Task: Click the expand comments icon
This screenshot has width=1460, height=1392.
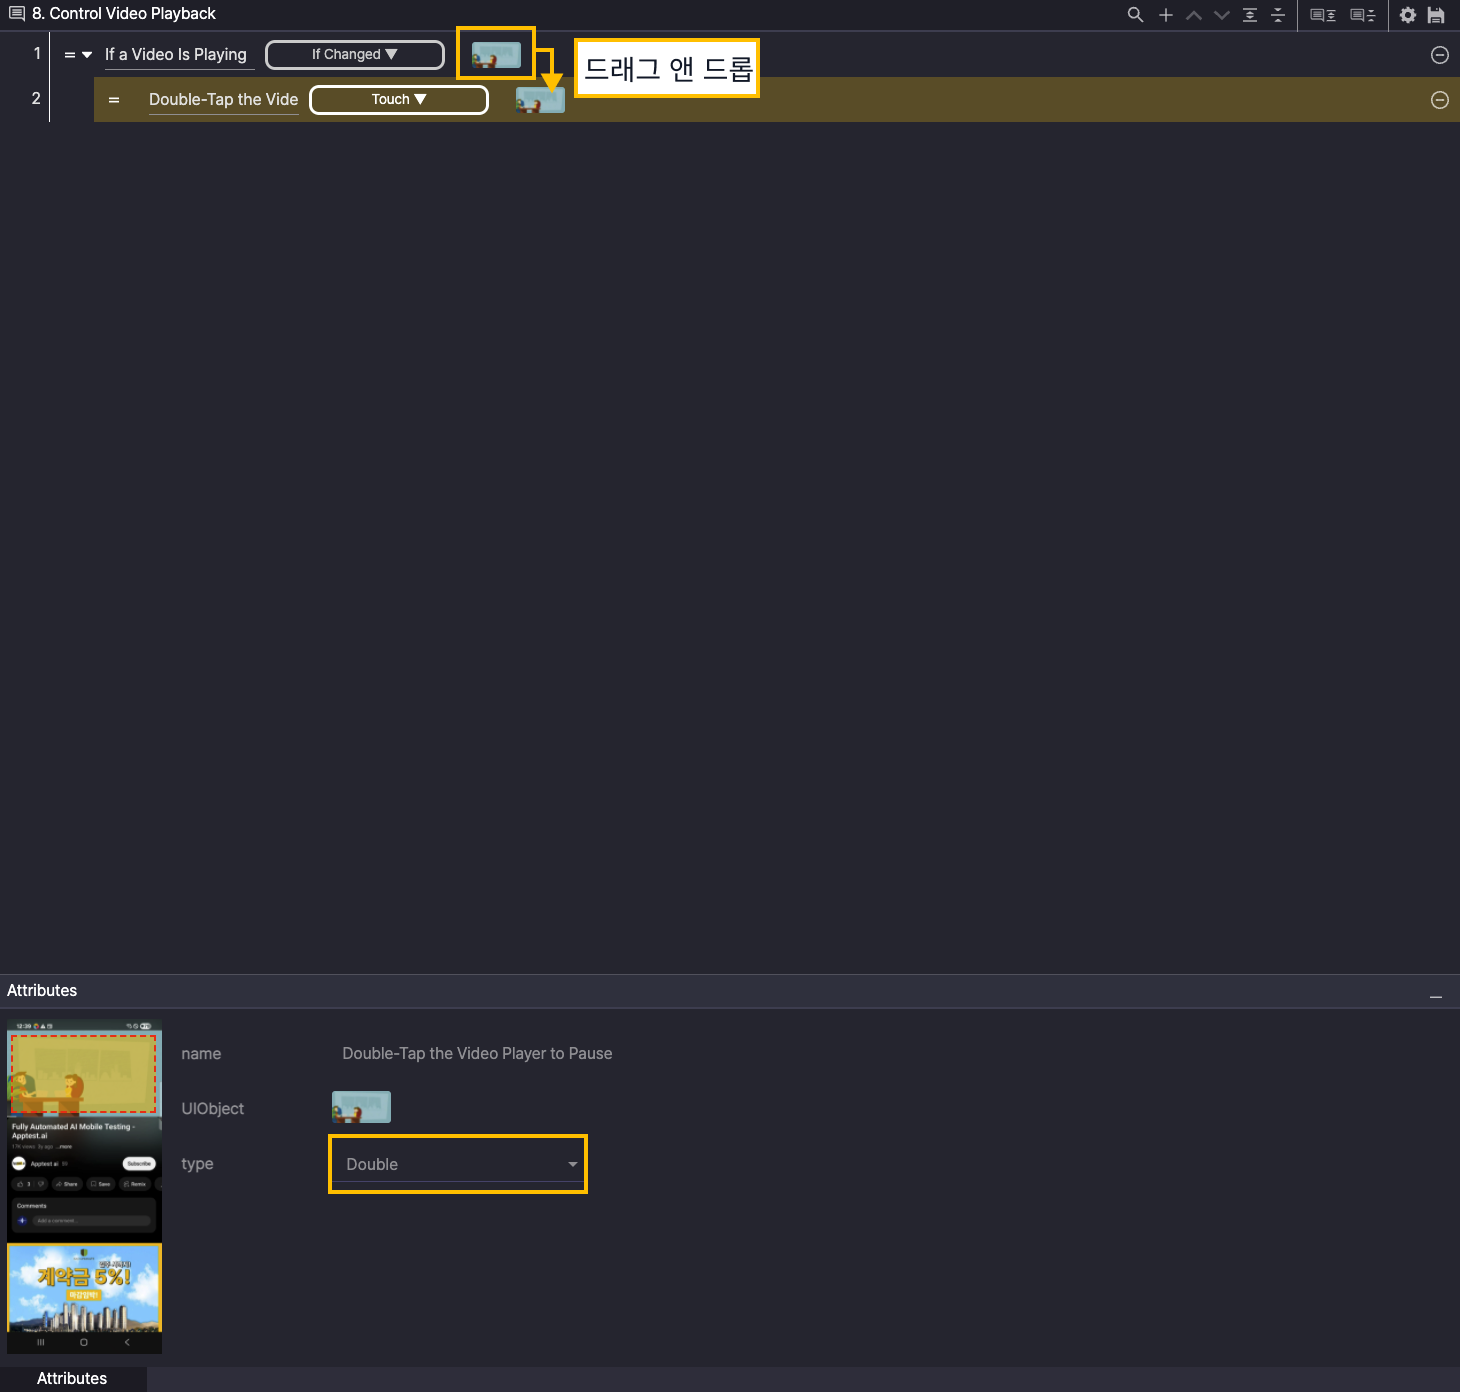Action: (1323, 15)
